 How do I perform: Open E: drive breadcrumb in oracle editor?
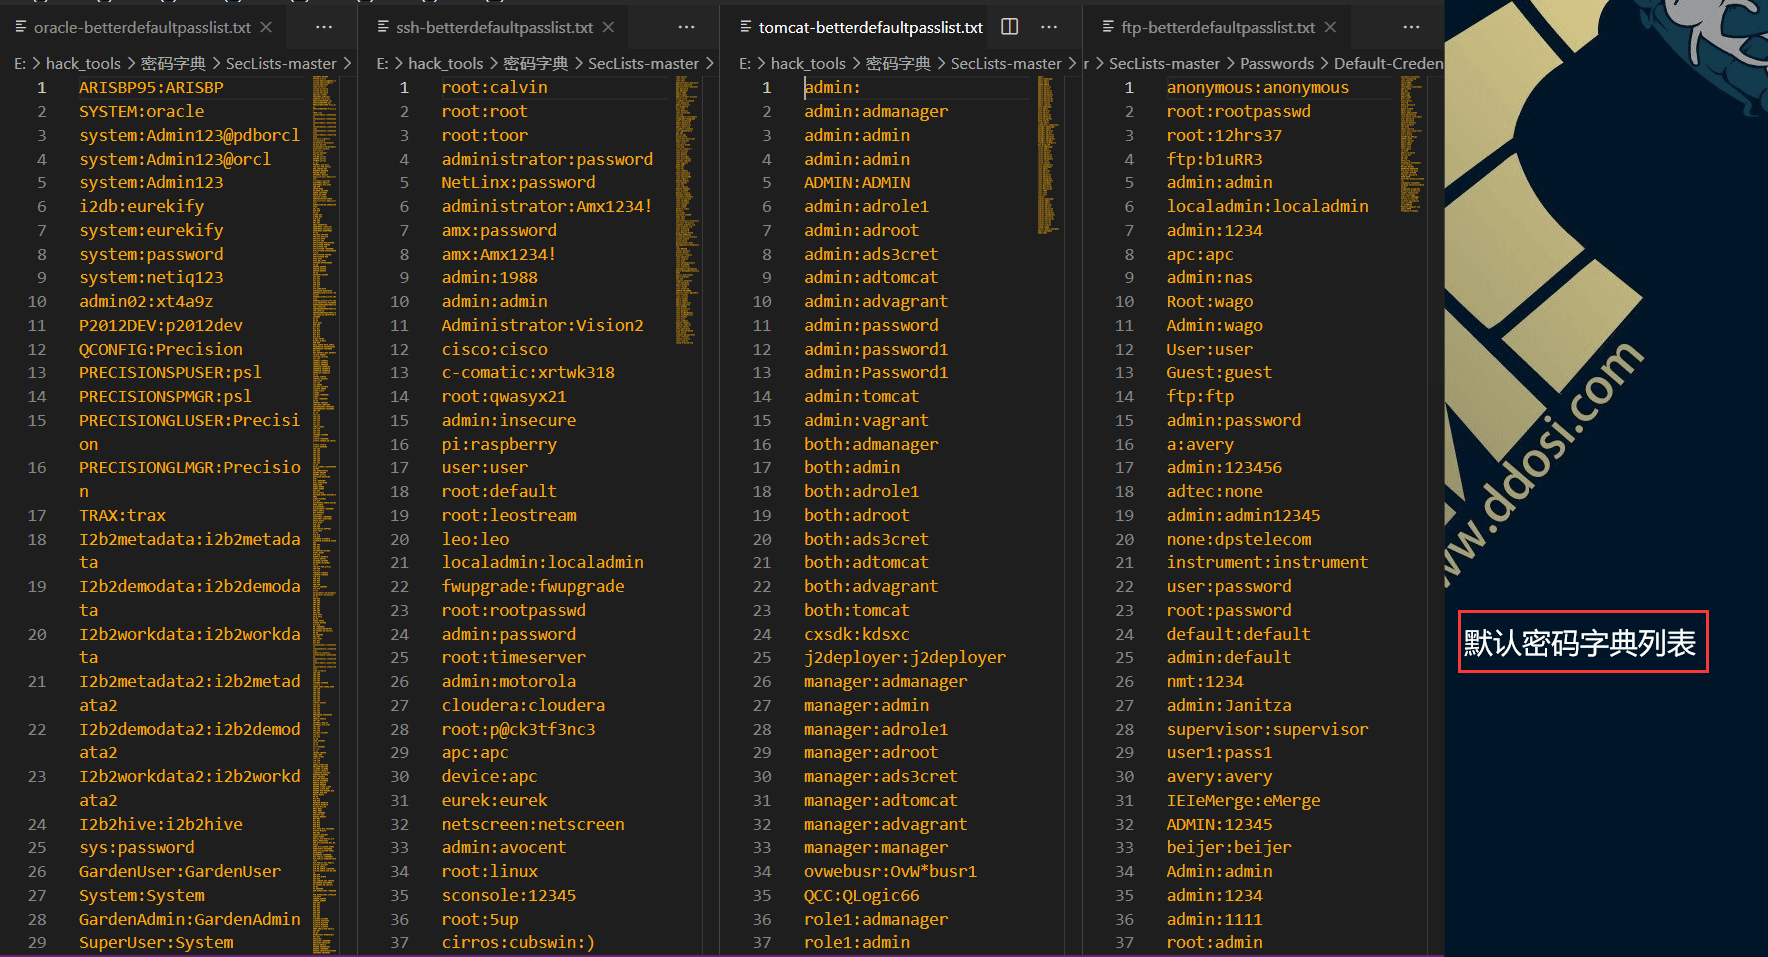point(20,63)
